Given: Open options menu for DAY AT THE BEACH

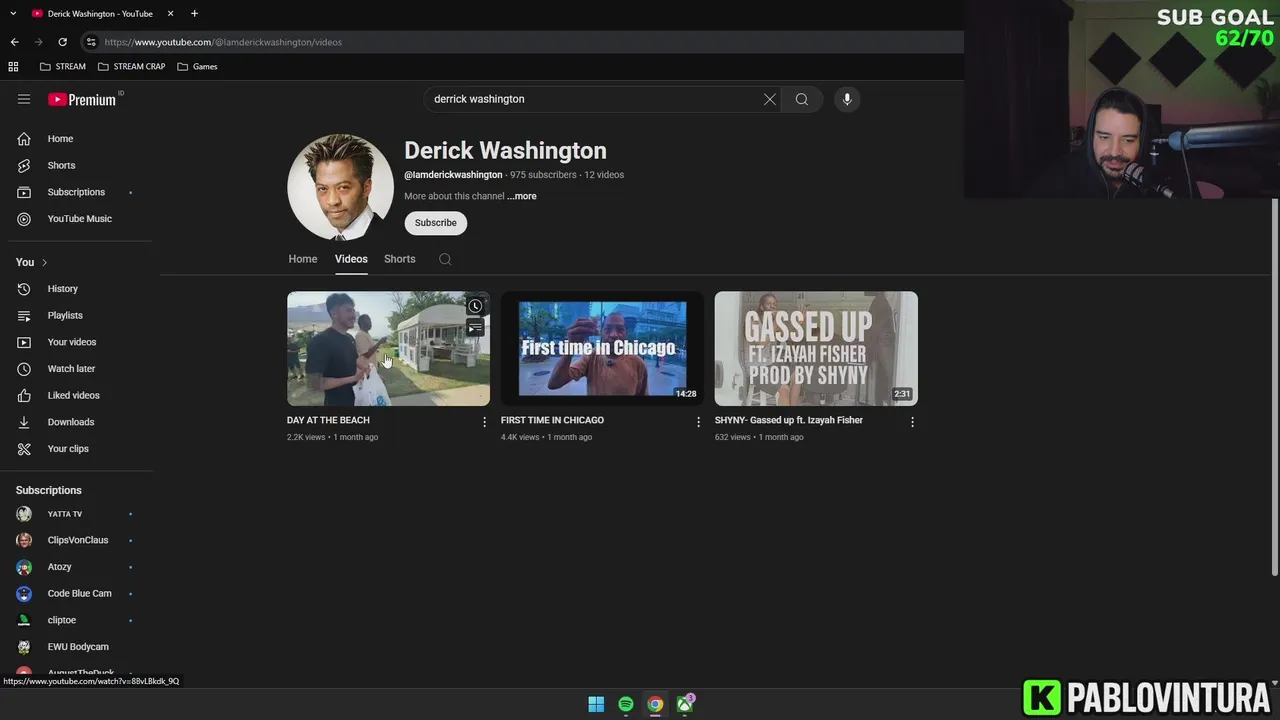Looking at the screenshot, I should [x=485, y=422].
